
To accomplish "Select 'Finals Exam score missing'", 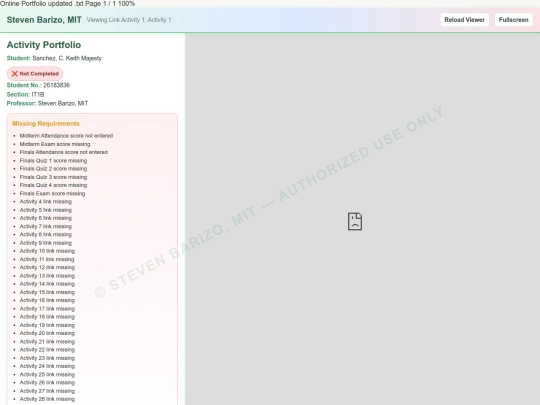I will tap(52, 194).
